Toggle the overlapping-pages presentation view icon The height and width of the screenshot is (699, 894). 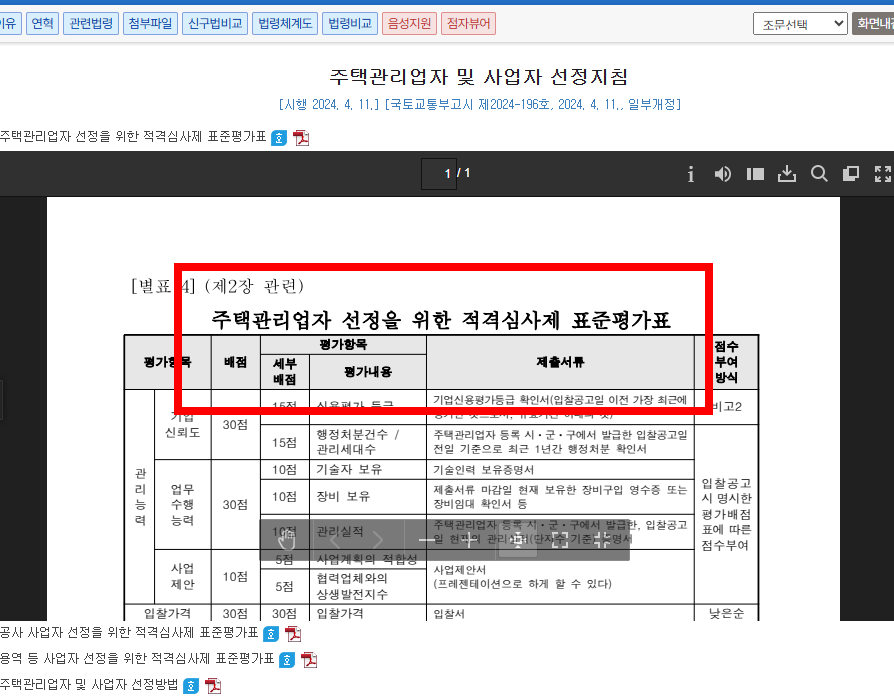(851, 173)
